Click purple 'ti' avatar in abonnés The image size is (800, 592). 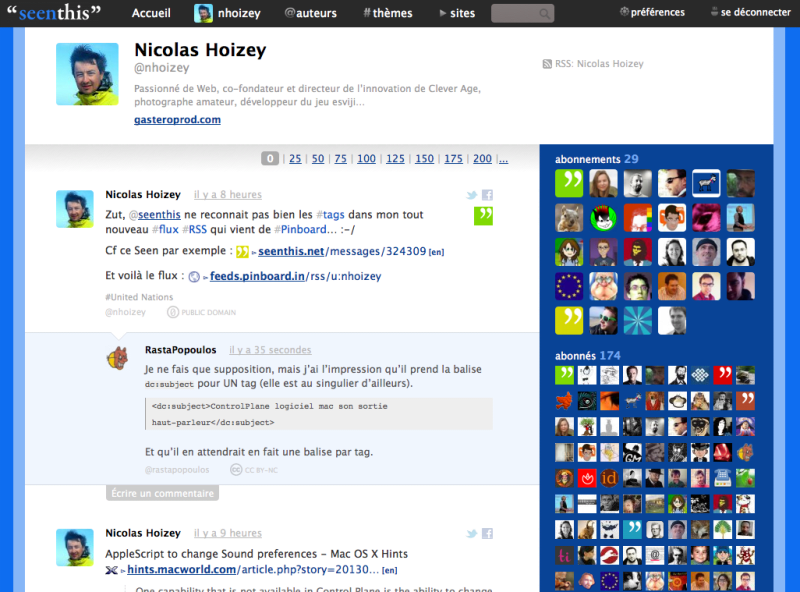(x=564, y=555)
